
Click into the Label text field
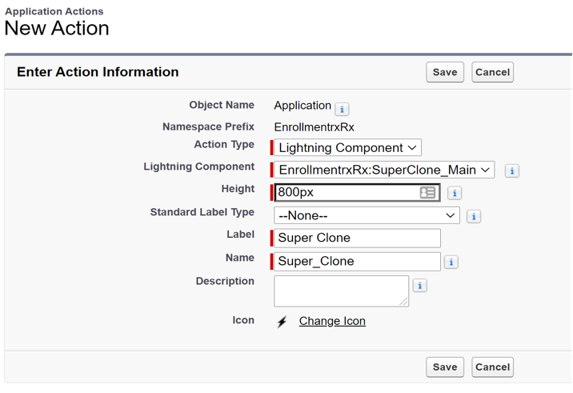point(357,238)
